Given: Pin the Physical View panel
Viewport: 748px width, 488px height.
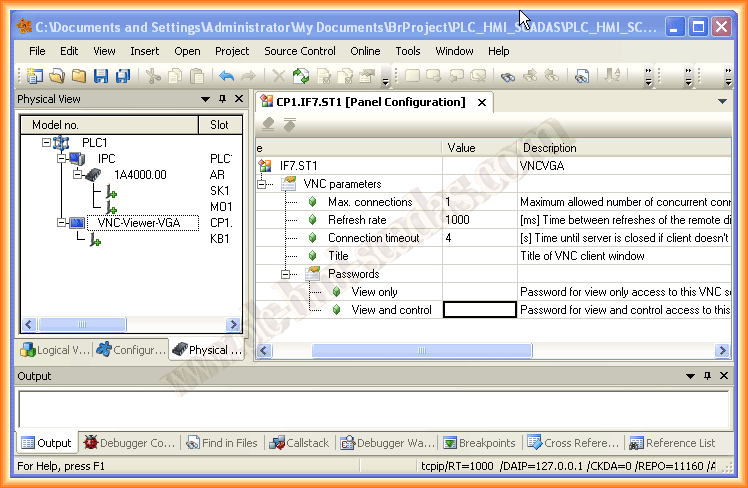Looking at the screenshot, I should pos(222,99).
